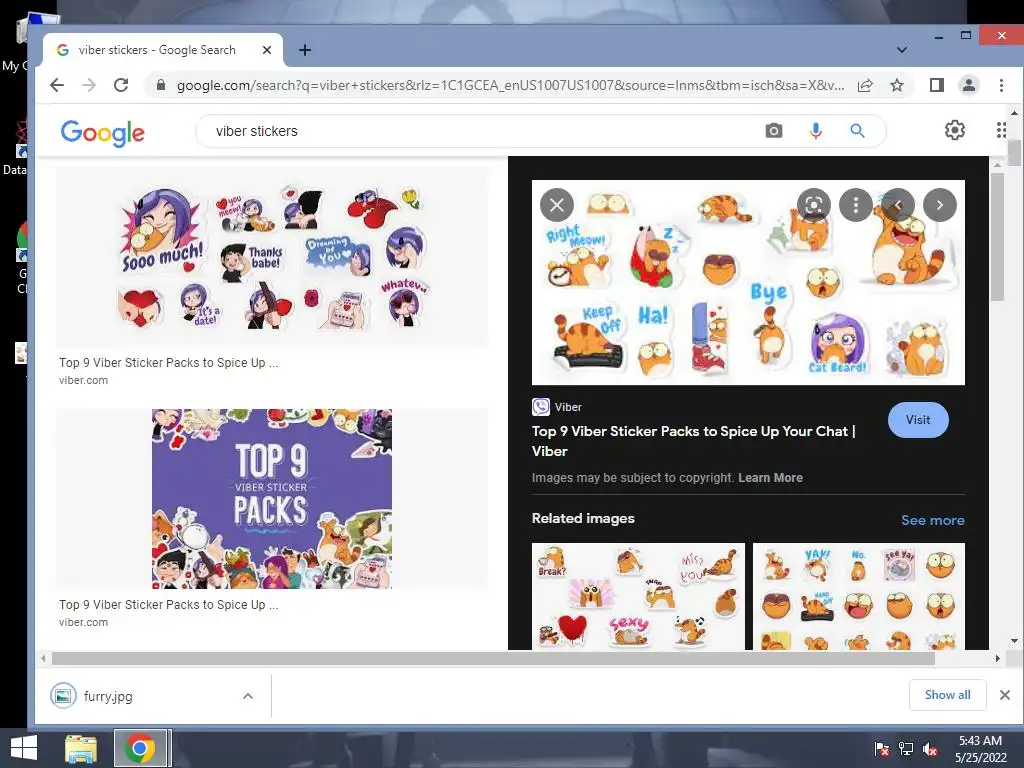
Task: Click the taskbar clock 5:43 AM
Action: pos(980,741)
